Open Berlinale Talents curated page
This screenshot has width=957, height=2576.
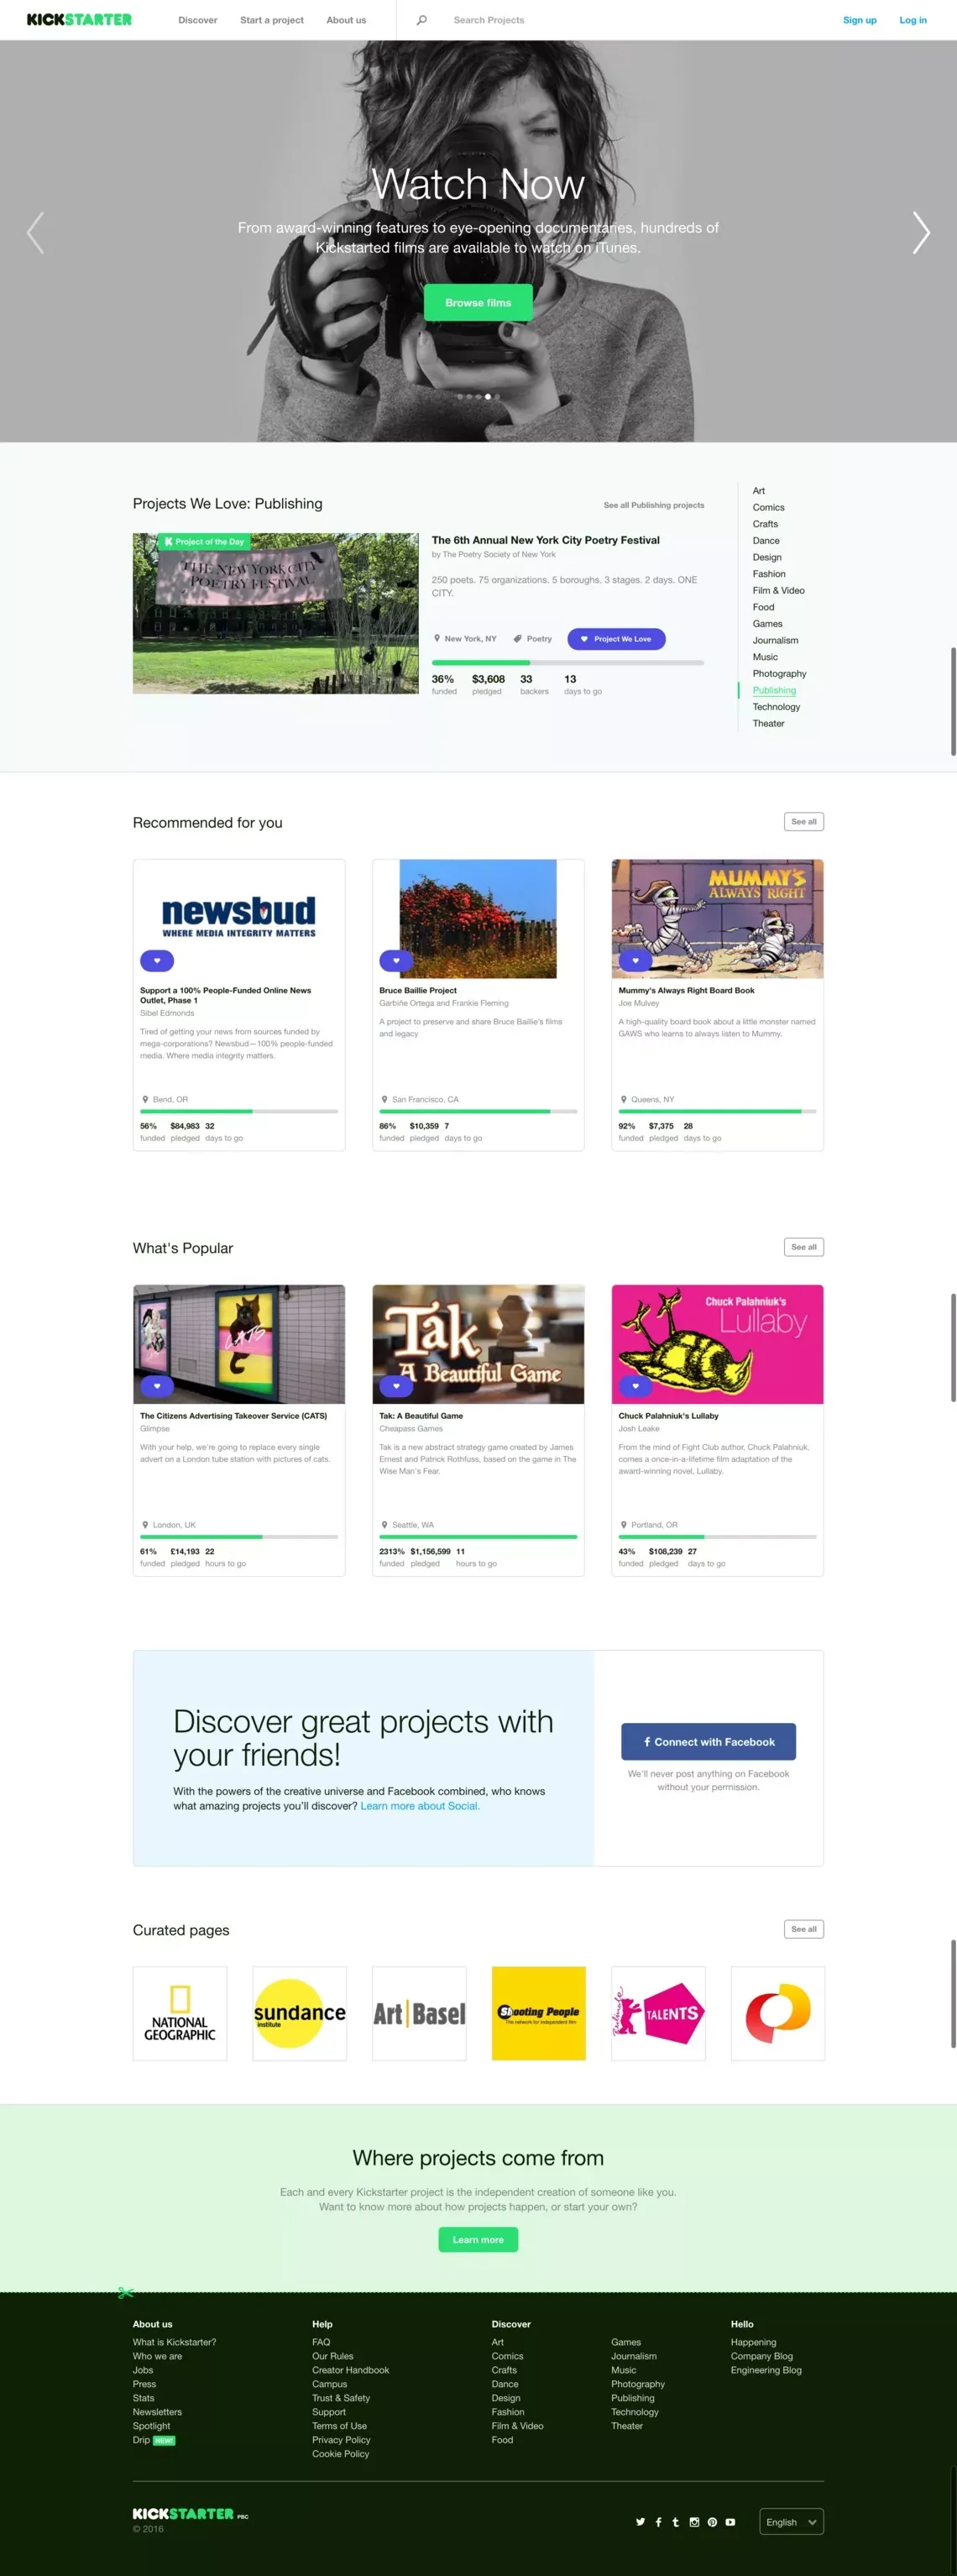(x=658, y=2013)
